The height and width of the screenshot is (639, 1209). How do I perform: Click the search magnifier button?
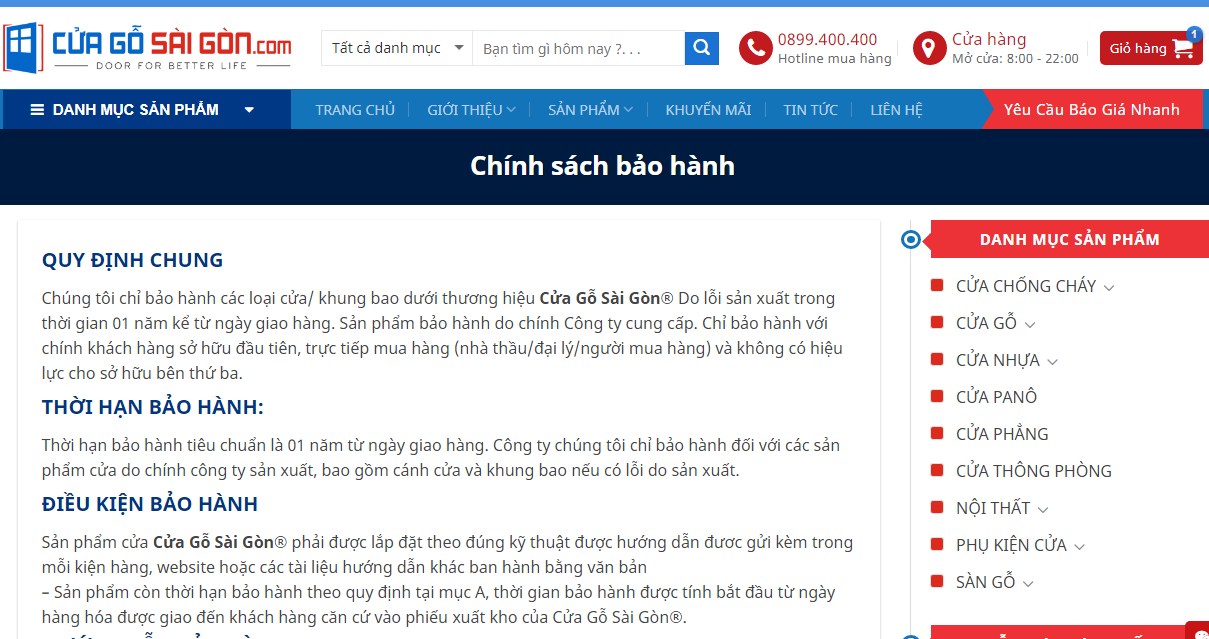click(x=701, y=48)
